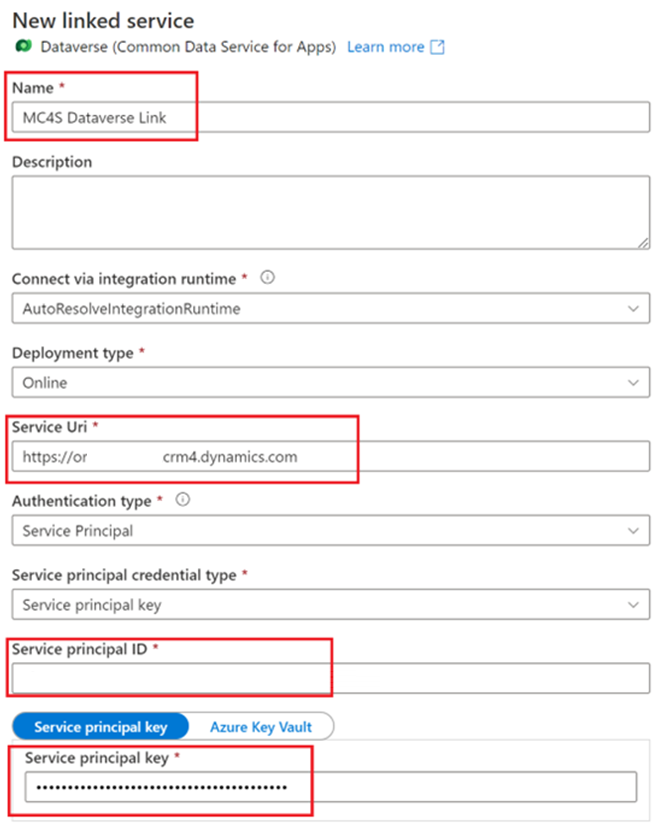Screen dimensions: 665x831
Task: Expand the Authentication type dropdown
Action: click(x=331, y=531)
